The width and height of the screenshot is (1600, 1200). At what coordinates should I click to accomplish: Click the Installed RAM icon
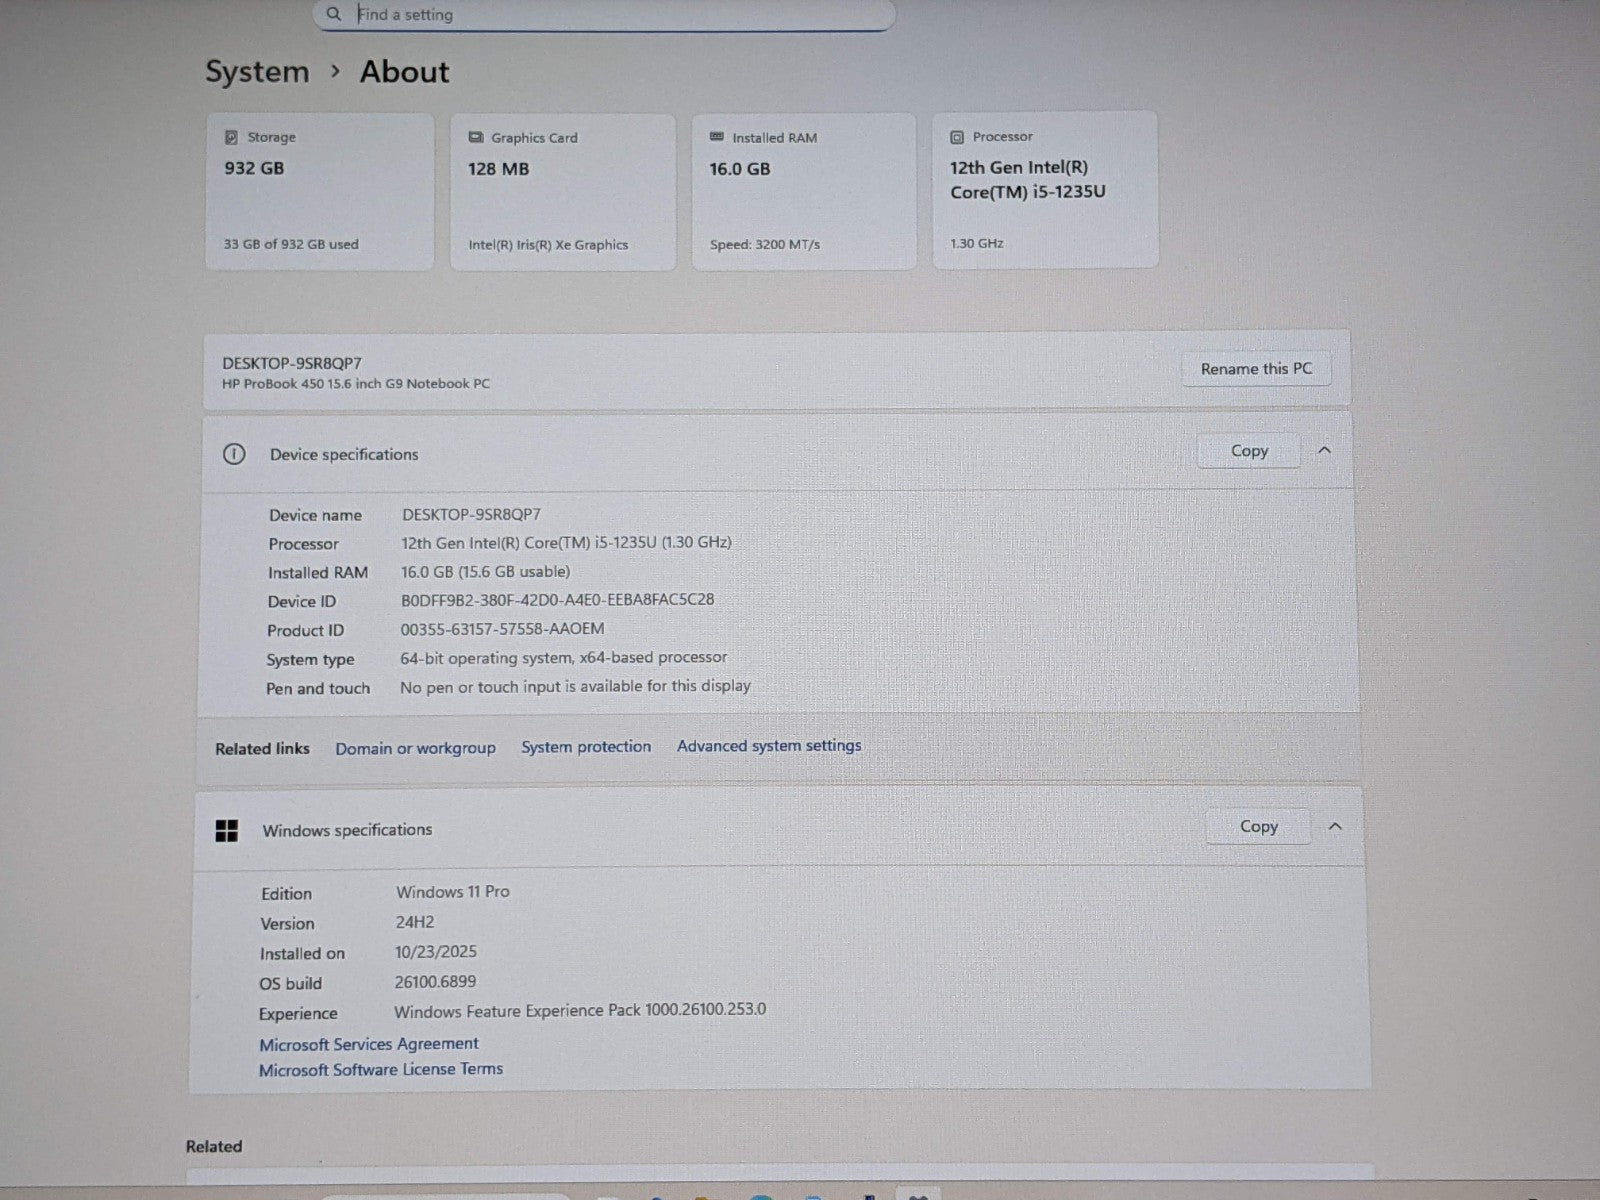click(x=716, y=137)
